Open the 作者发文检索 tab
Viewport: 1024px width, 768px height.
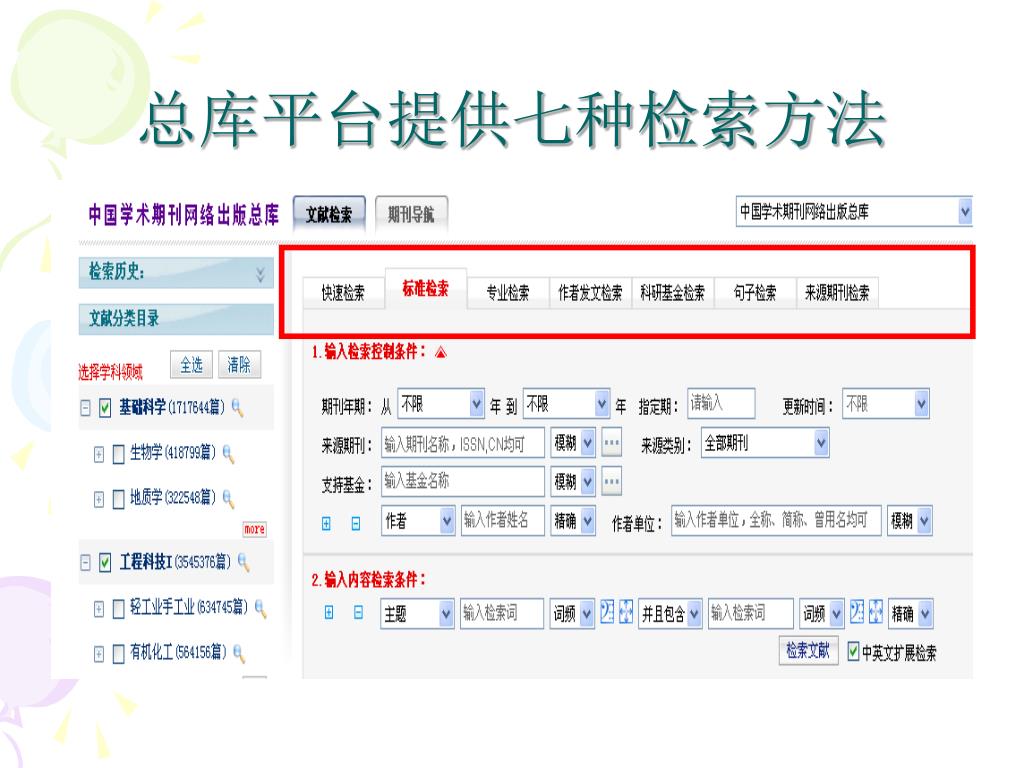click(590, 293)
